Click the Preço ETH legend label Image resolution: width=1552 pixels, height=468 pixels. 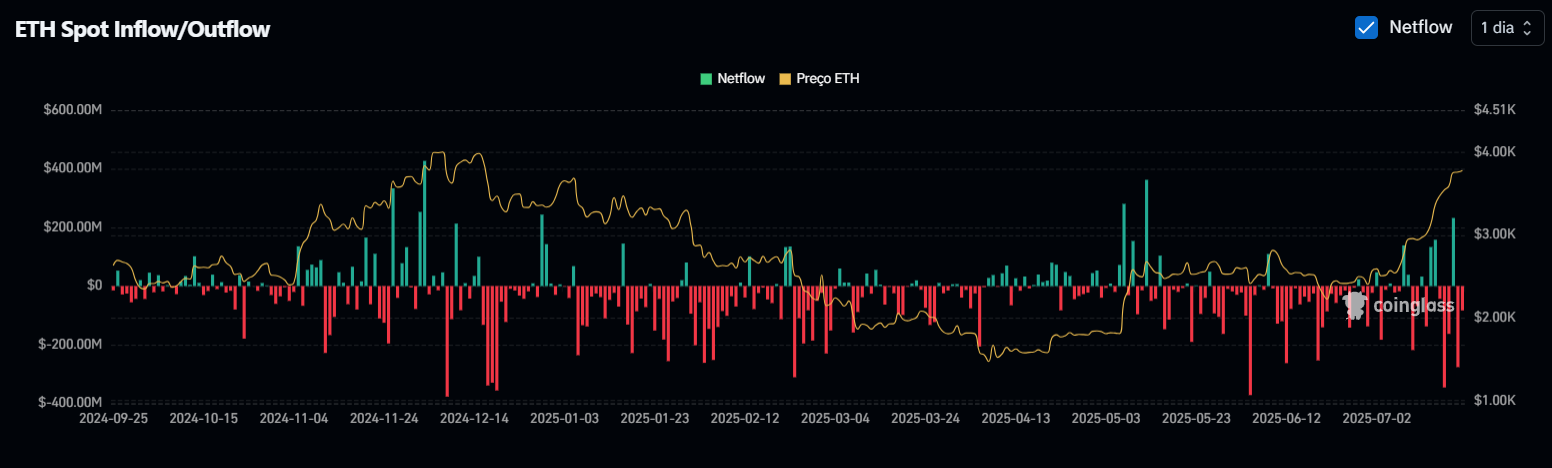point(828,78)
